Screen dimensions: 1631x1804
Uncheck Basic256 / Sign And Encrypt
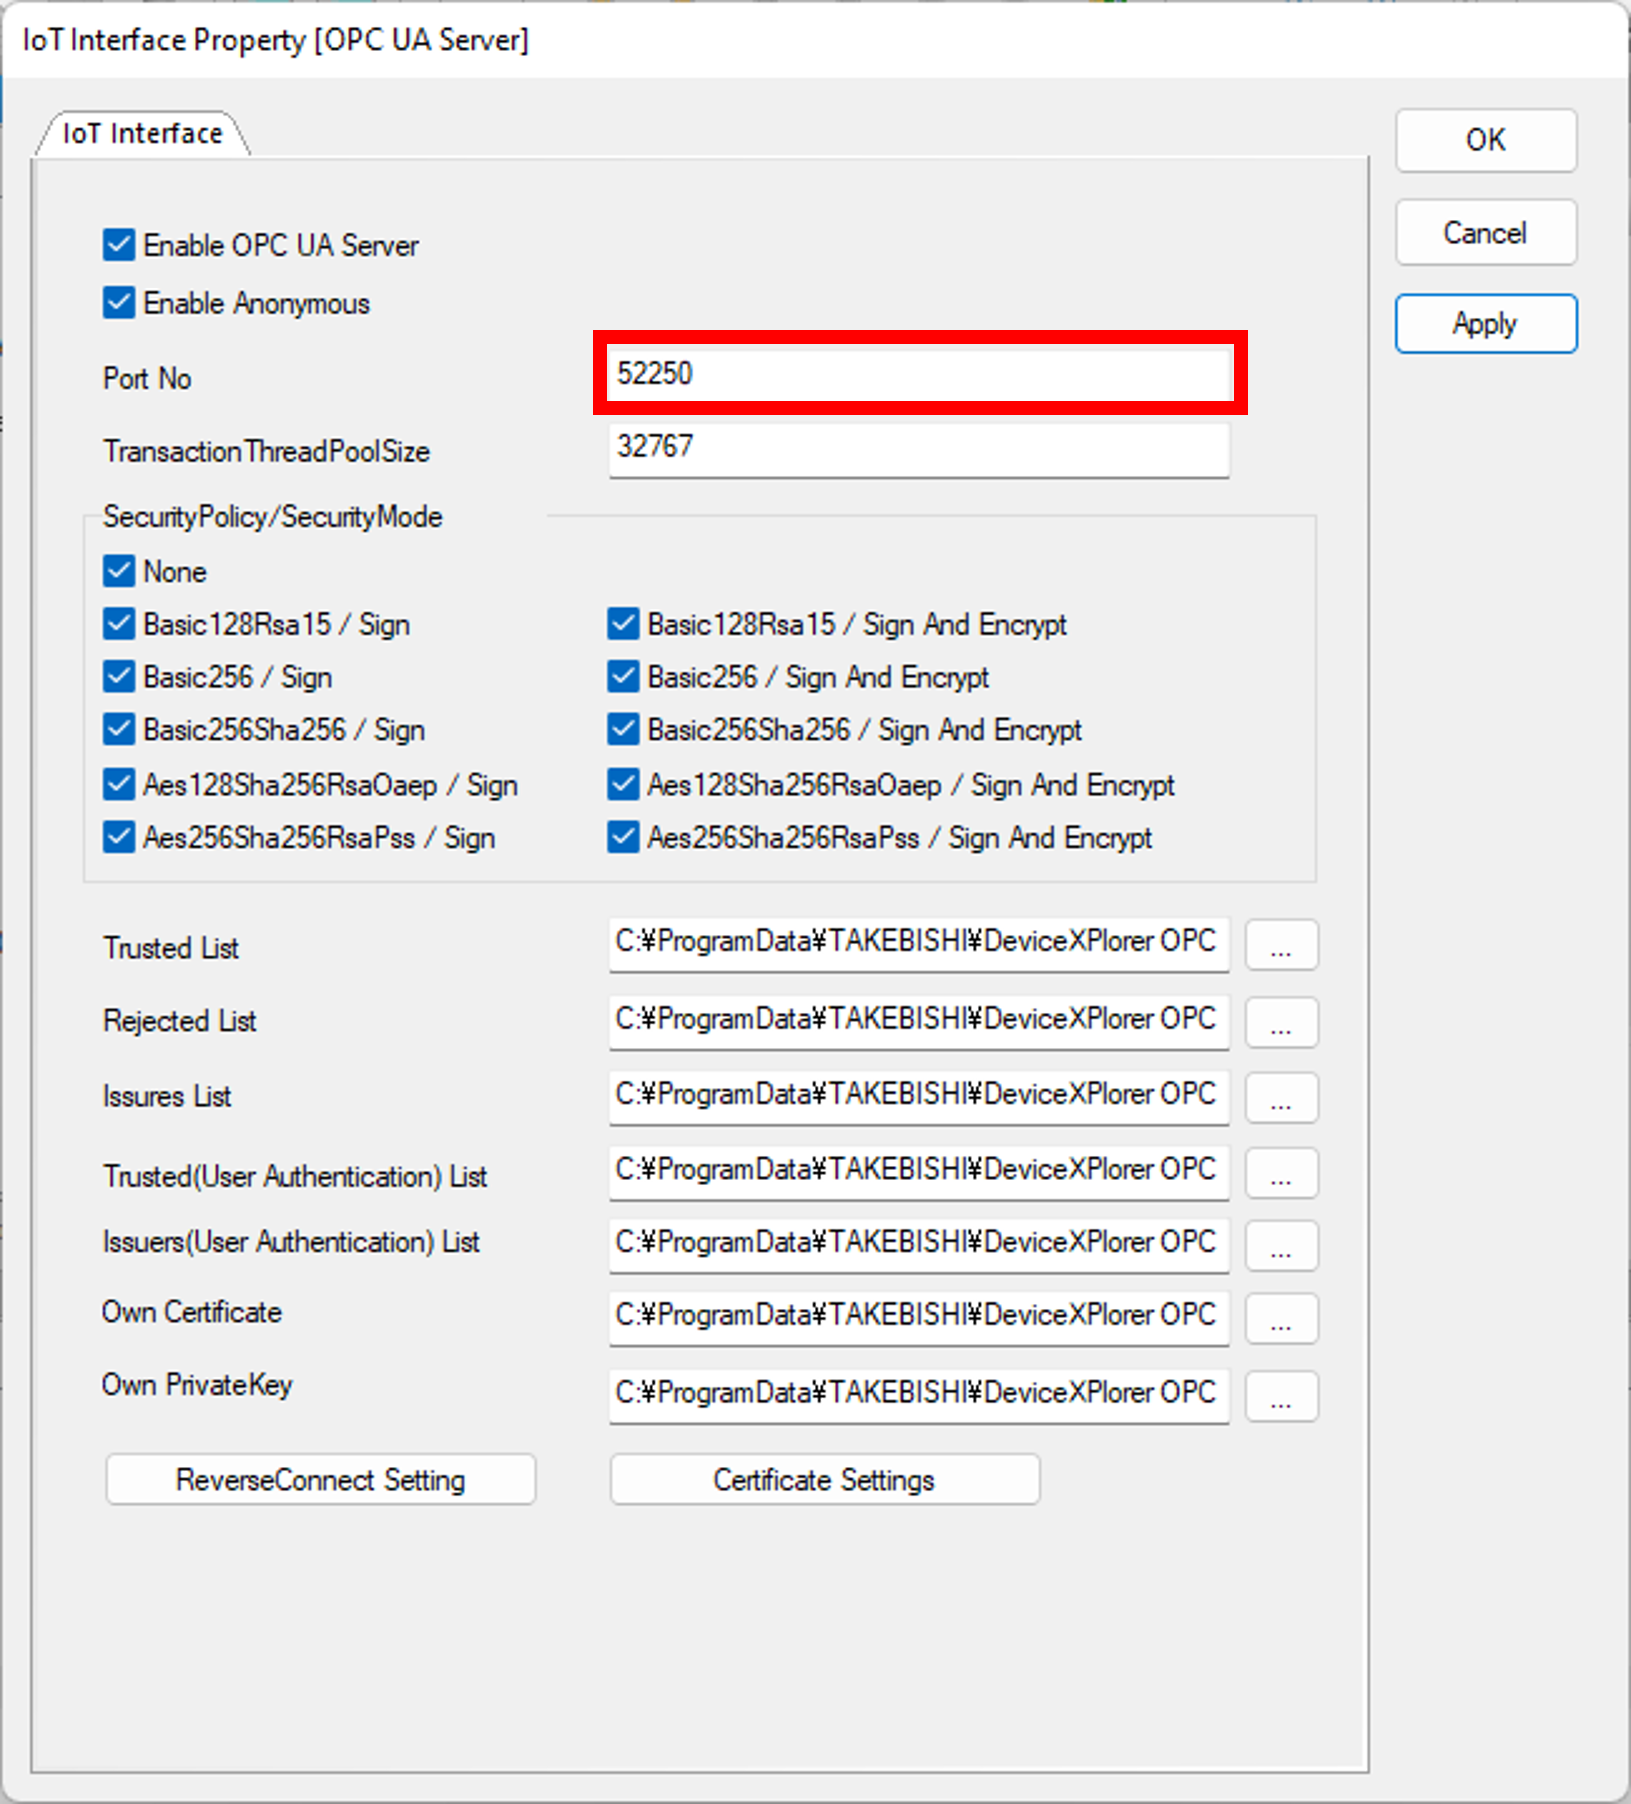pyautogui.click(x=623, y=678)
